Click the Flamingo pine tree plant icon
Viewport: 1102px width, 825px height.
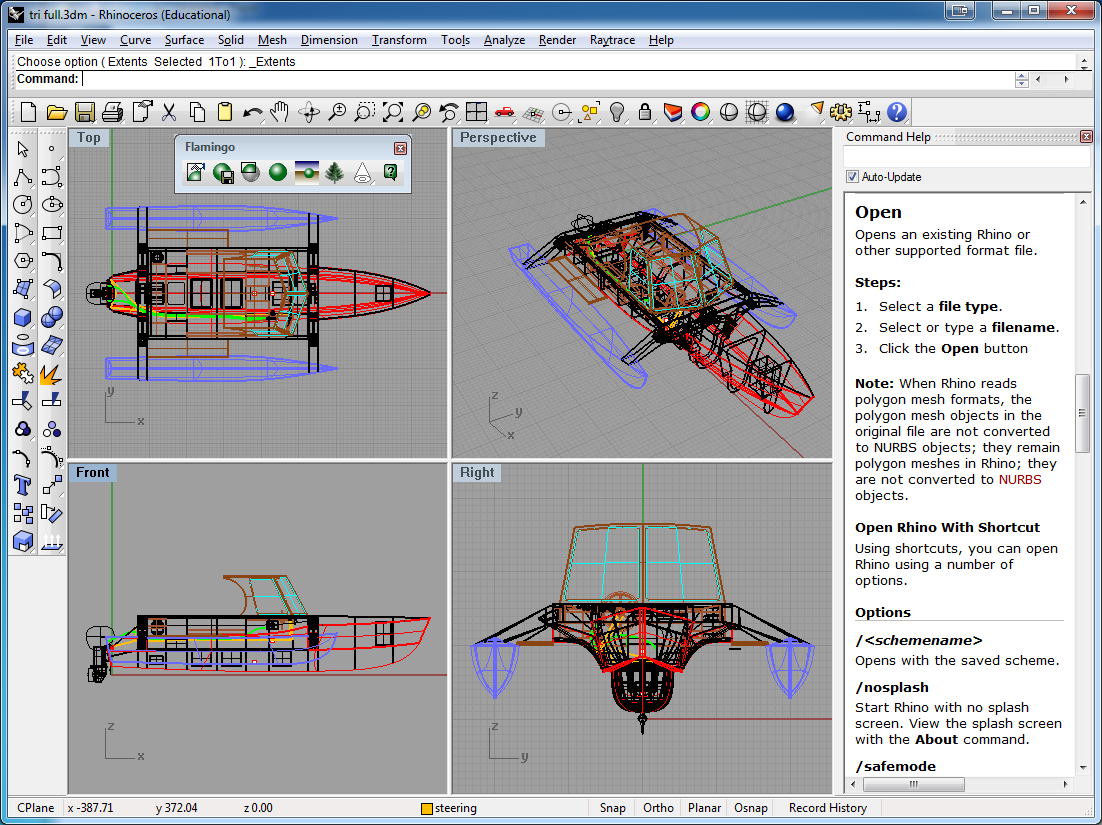(x=335, y=173)
